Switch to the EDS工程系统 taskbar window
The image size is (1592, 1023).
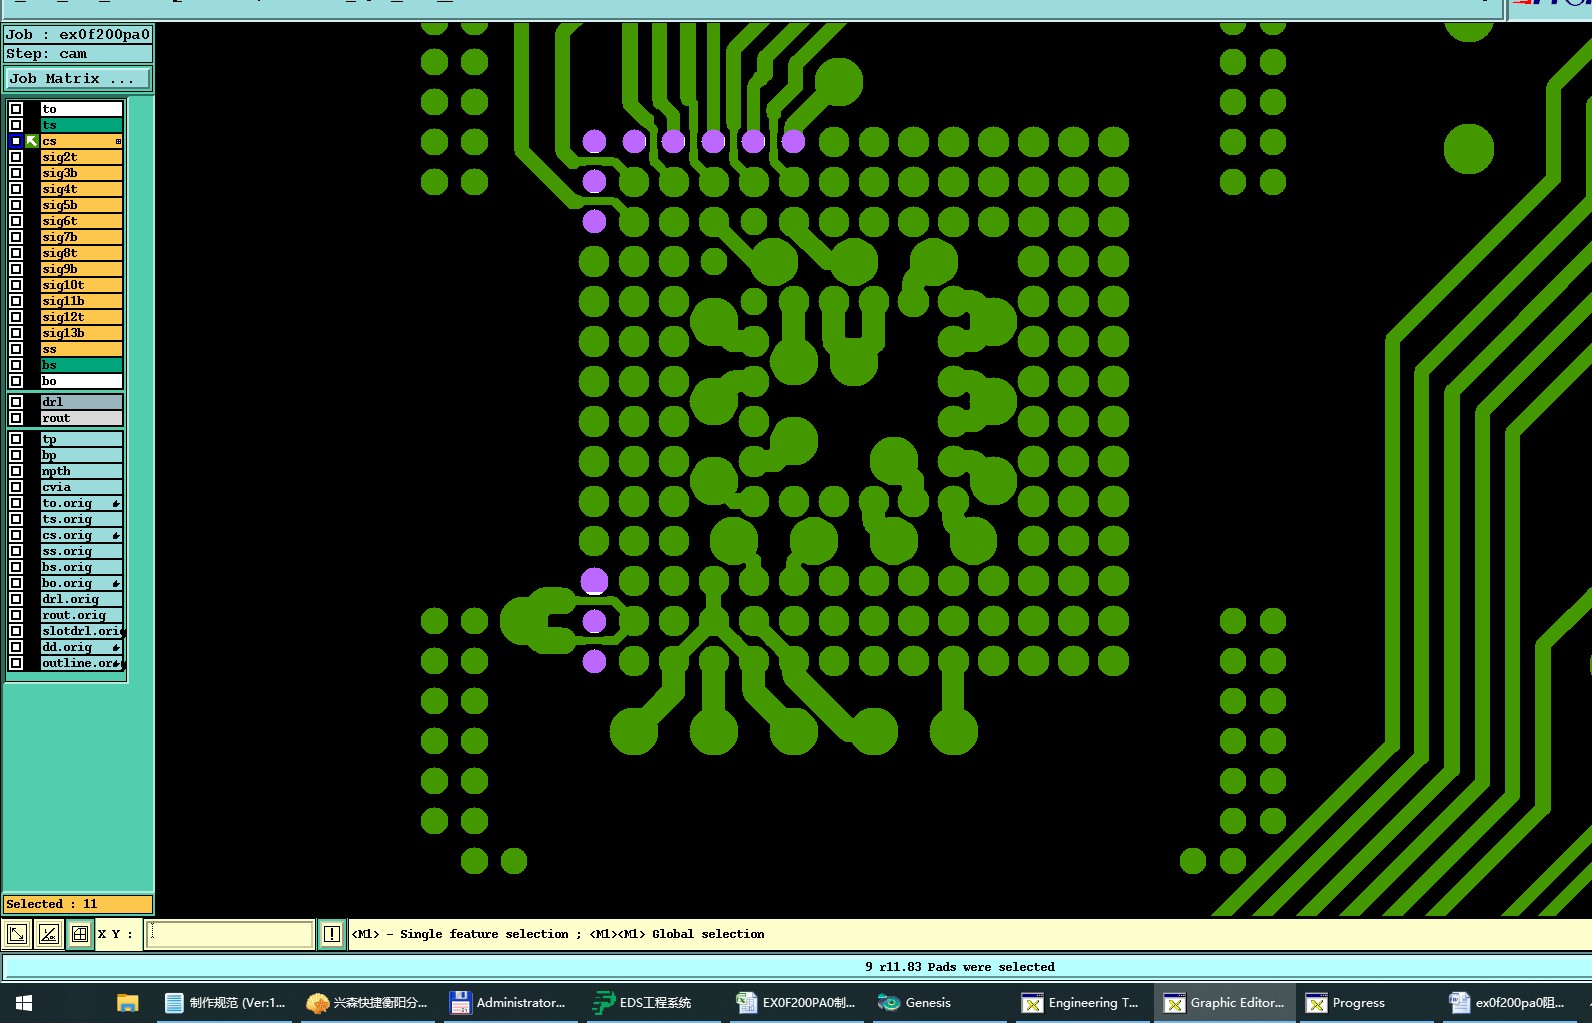point(652,1002)
